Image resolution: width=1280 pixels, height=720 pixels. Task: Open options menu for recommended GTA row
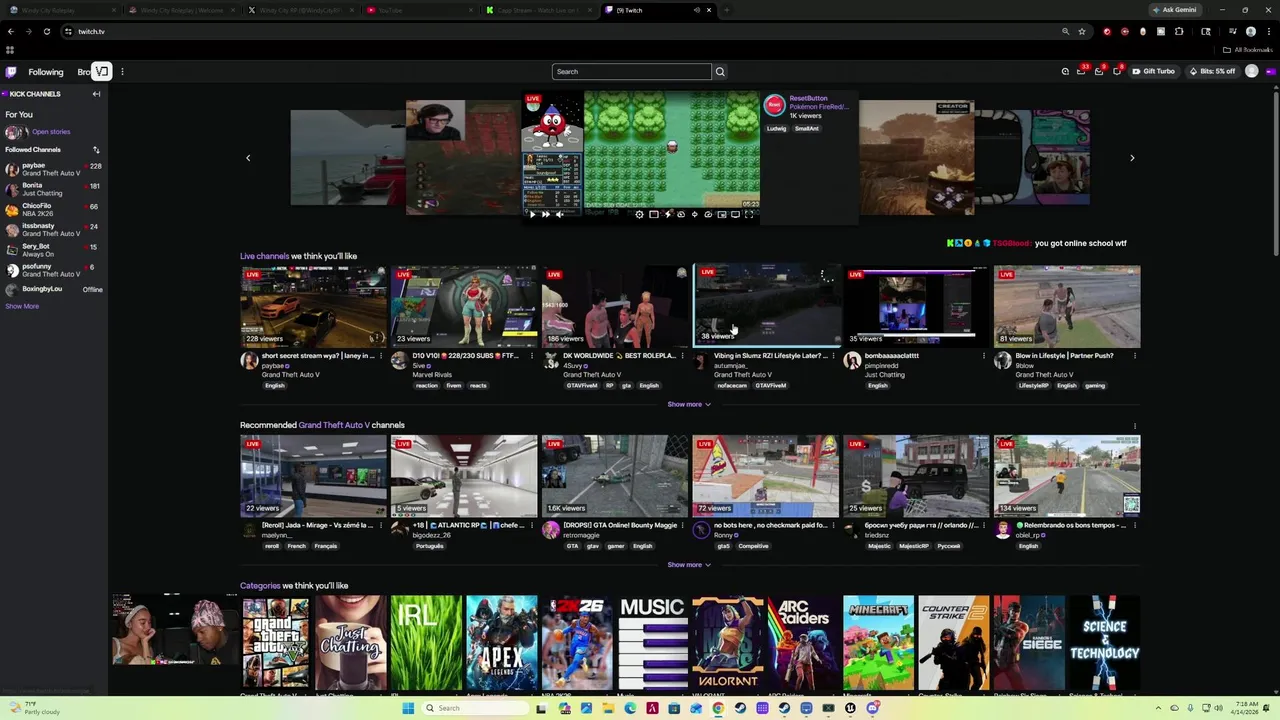tap(1134, 426)
